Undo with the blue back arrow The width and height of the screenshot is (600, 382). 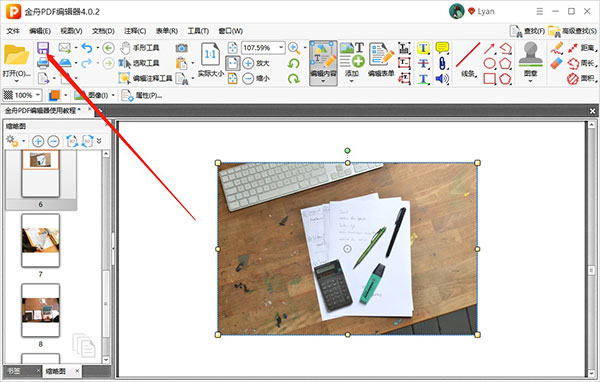click(87, 48)
